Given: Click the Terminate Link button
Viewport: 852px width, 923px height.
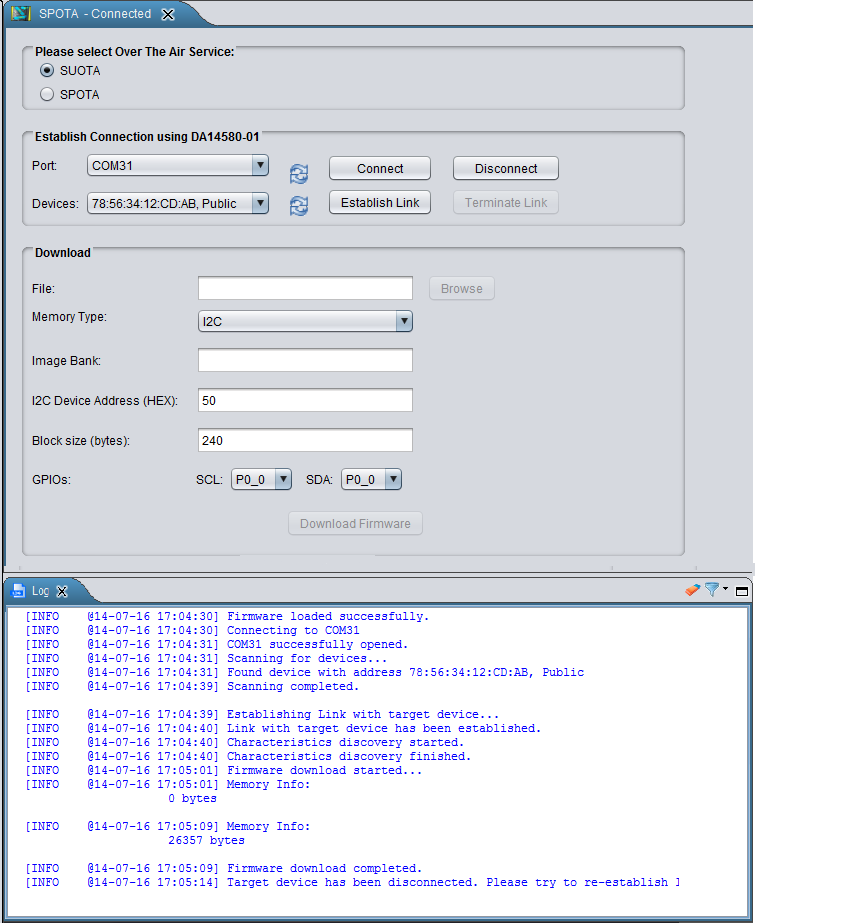Looking at the screenshot, I should point(506,202).
